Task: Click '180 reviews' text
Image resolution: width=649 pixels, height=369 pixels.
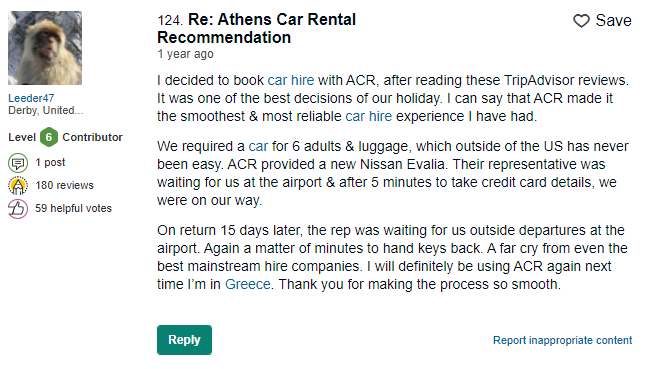Action: [64, 185]
